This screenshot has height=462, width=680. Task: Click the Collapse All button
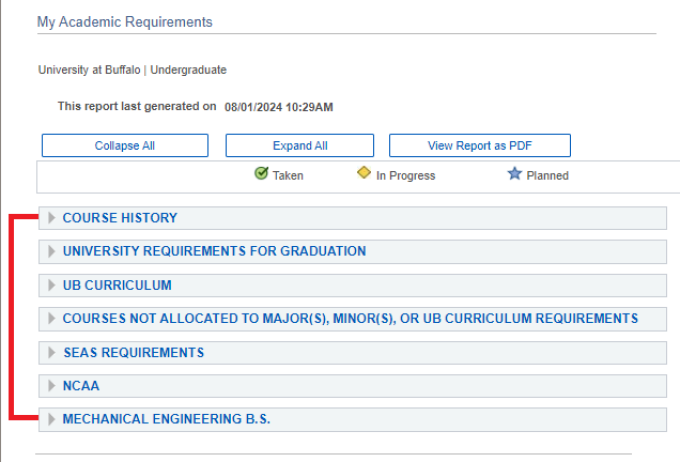tap(125, 146)
